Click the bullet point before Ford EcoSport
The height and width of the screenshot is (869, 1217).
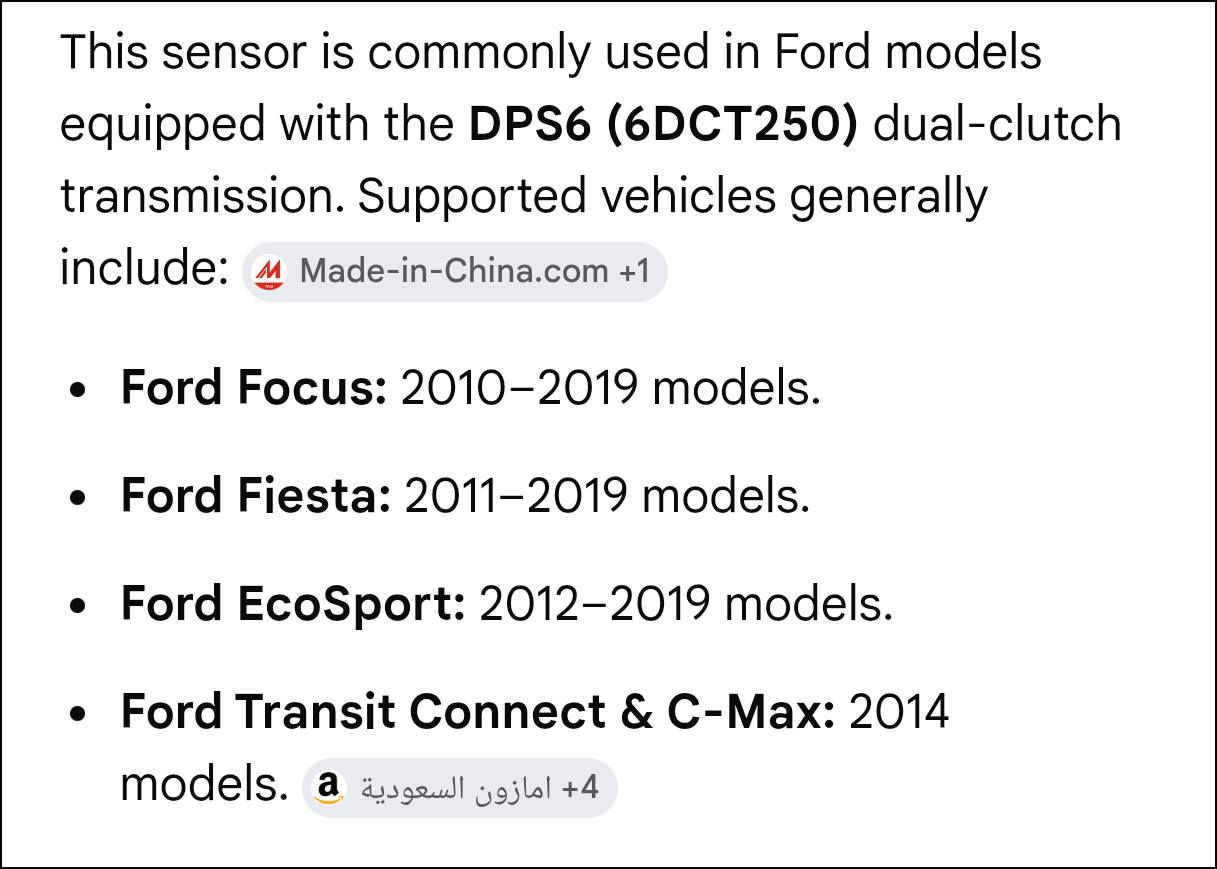[x=80, y=606]
